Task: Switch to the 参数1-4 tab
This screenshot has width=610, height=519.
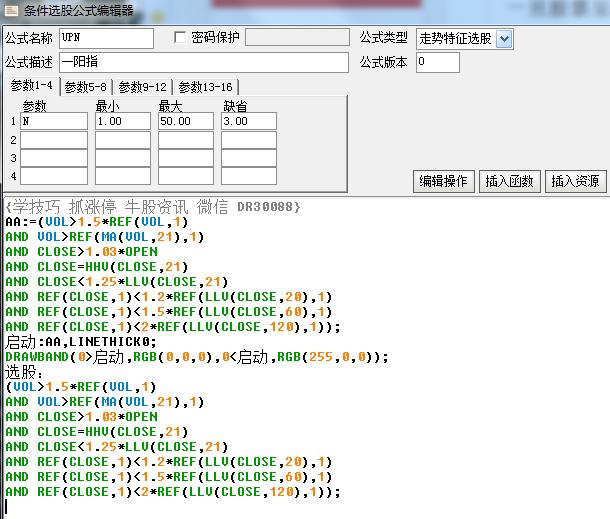Action: [x=32, y=85]
